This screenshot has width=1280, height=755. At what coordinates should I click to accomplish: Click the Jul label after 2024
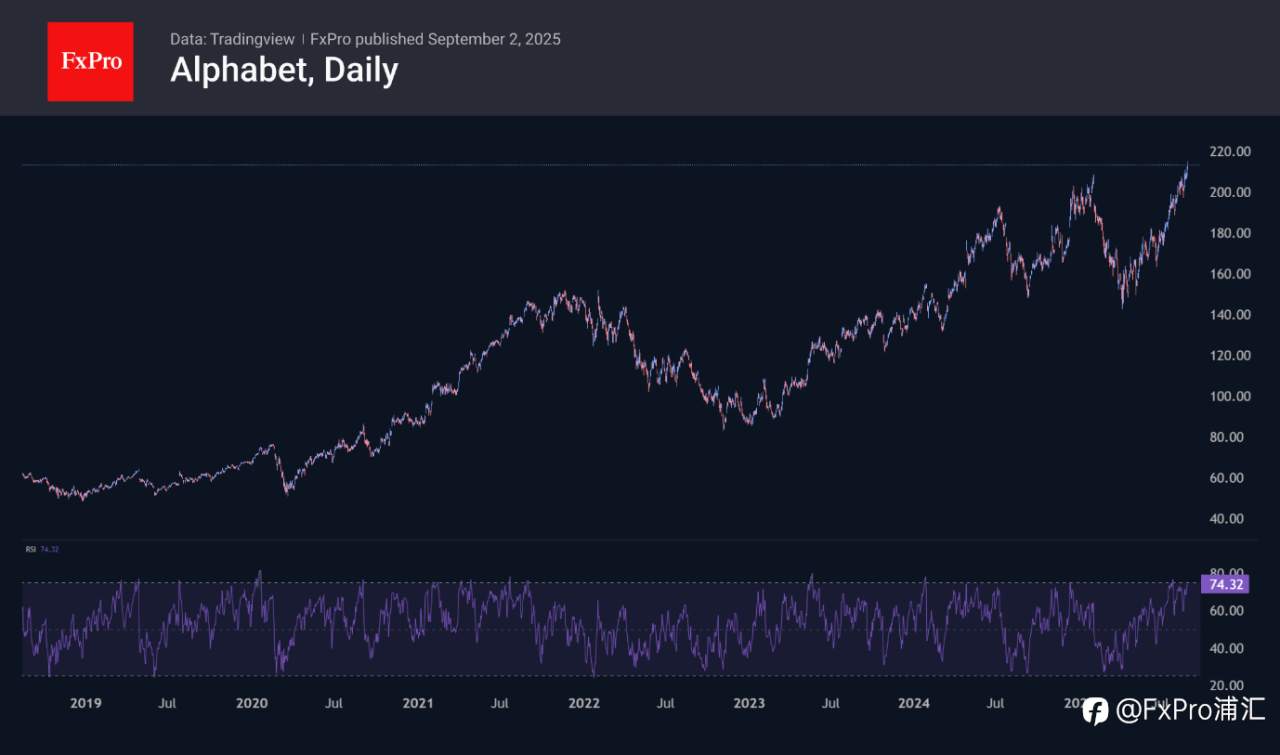996,704
